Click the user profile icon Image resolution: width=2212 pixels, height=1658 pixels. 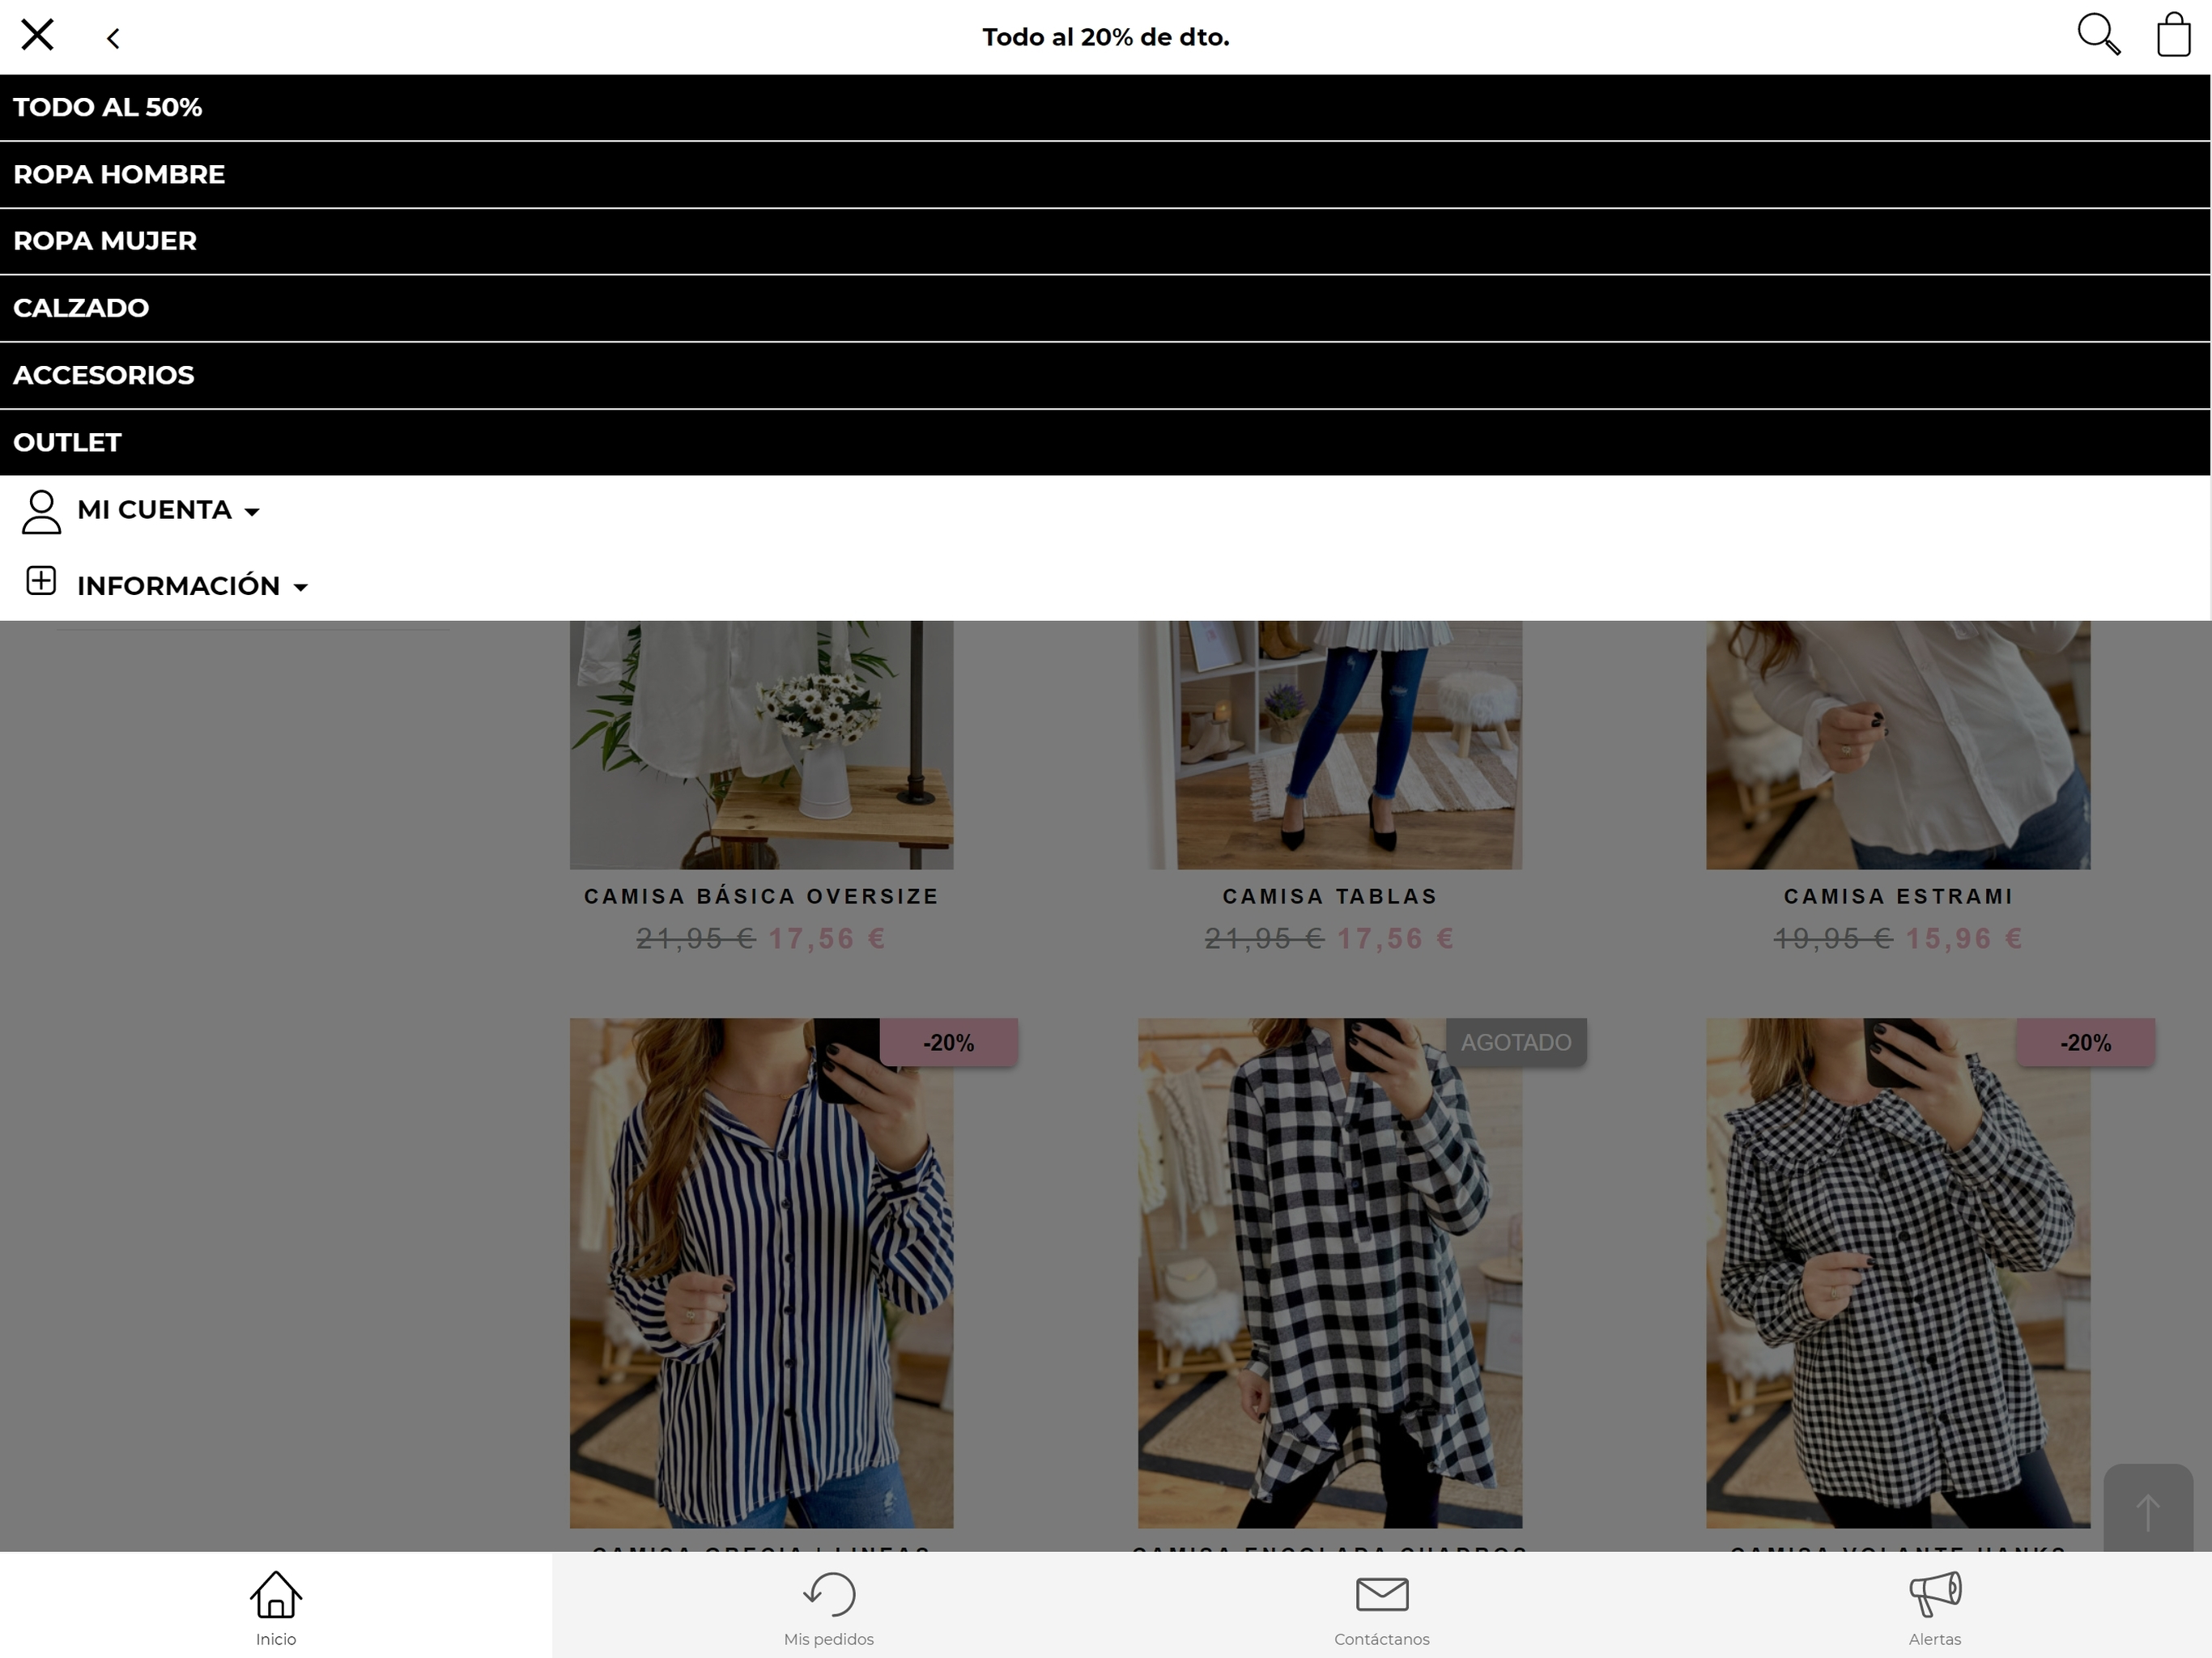tap(41, 511)
